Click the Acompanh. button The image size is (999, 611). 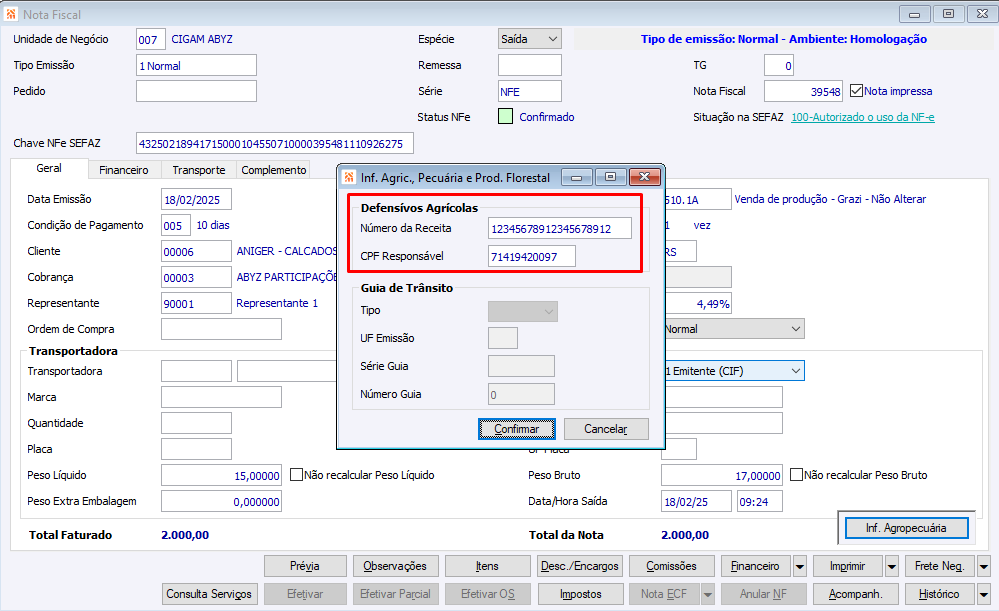click(856, 594)
